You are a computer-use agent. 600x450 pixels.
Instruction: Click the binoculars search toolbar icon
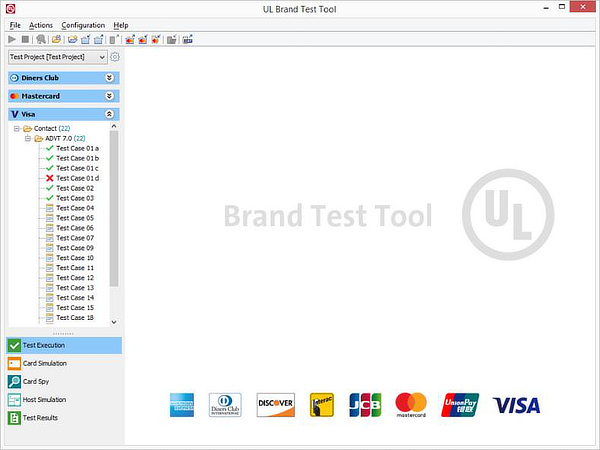pyautogui.click(x=41, y=39)
